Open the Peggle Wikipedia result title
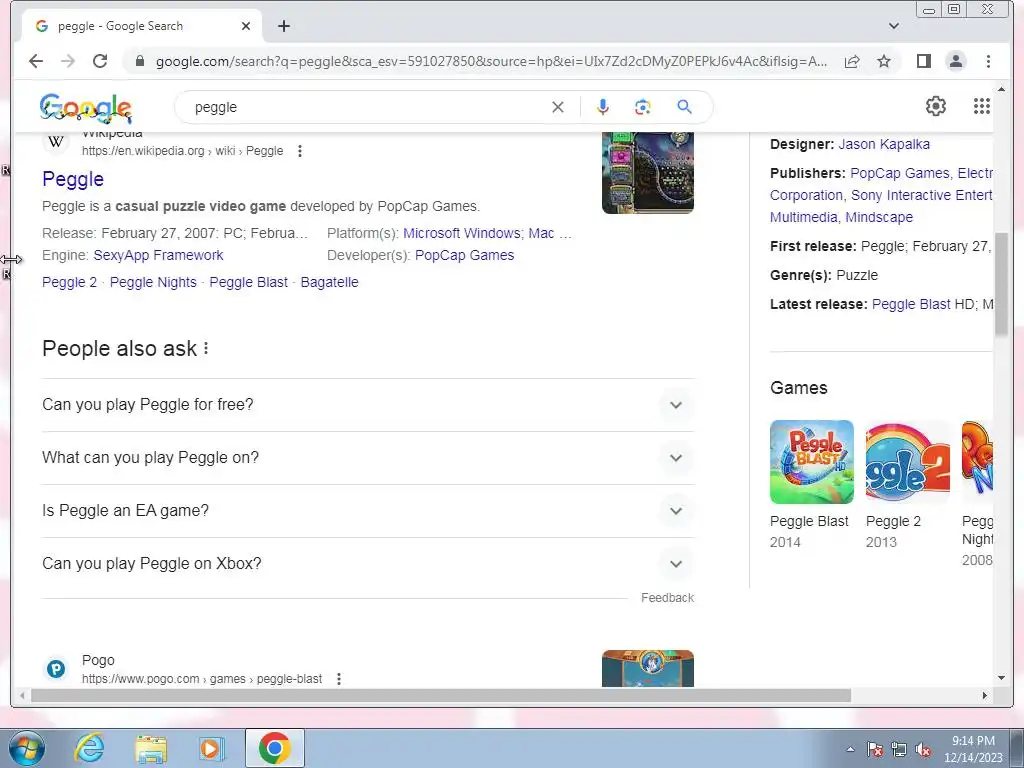The height and width of the screenshot is (768, 1024). point(73,179)
